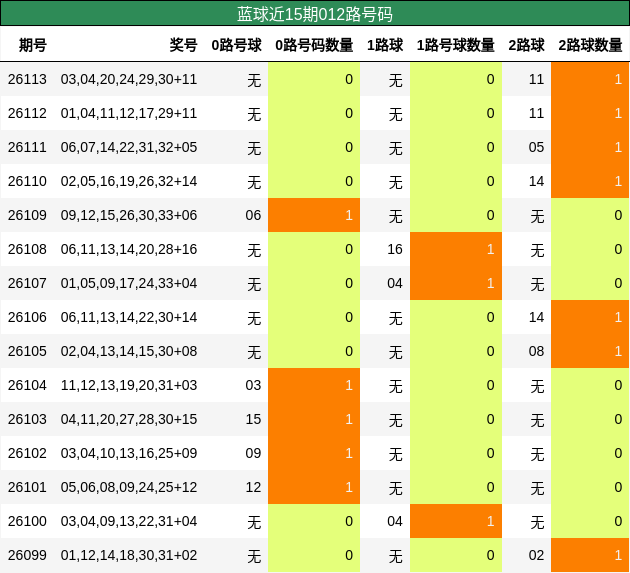Screen dimensions: 630x573
Task: Click 0路号球 value 09 in row 26102
Action: pyautogui.click(x=253, y=453)
